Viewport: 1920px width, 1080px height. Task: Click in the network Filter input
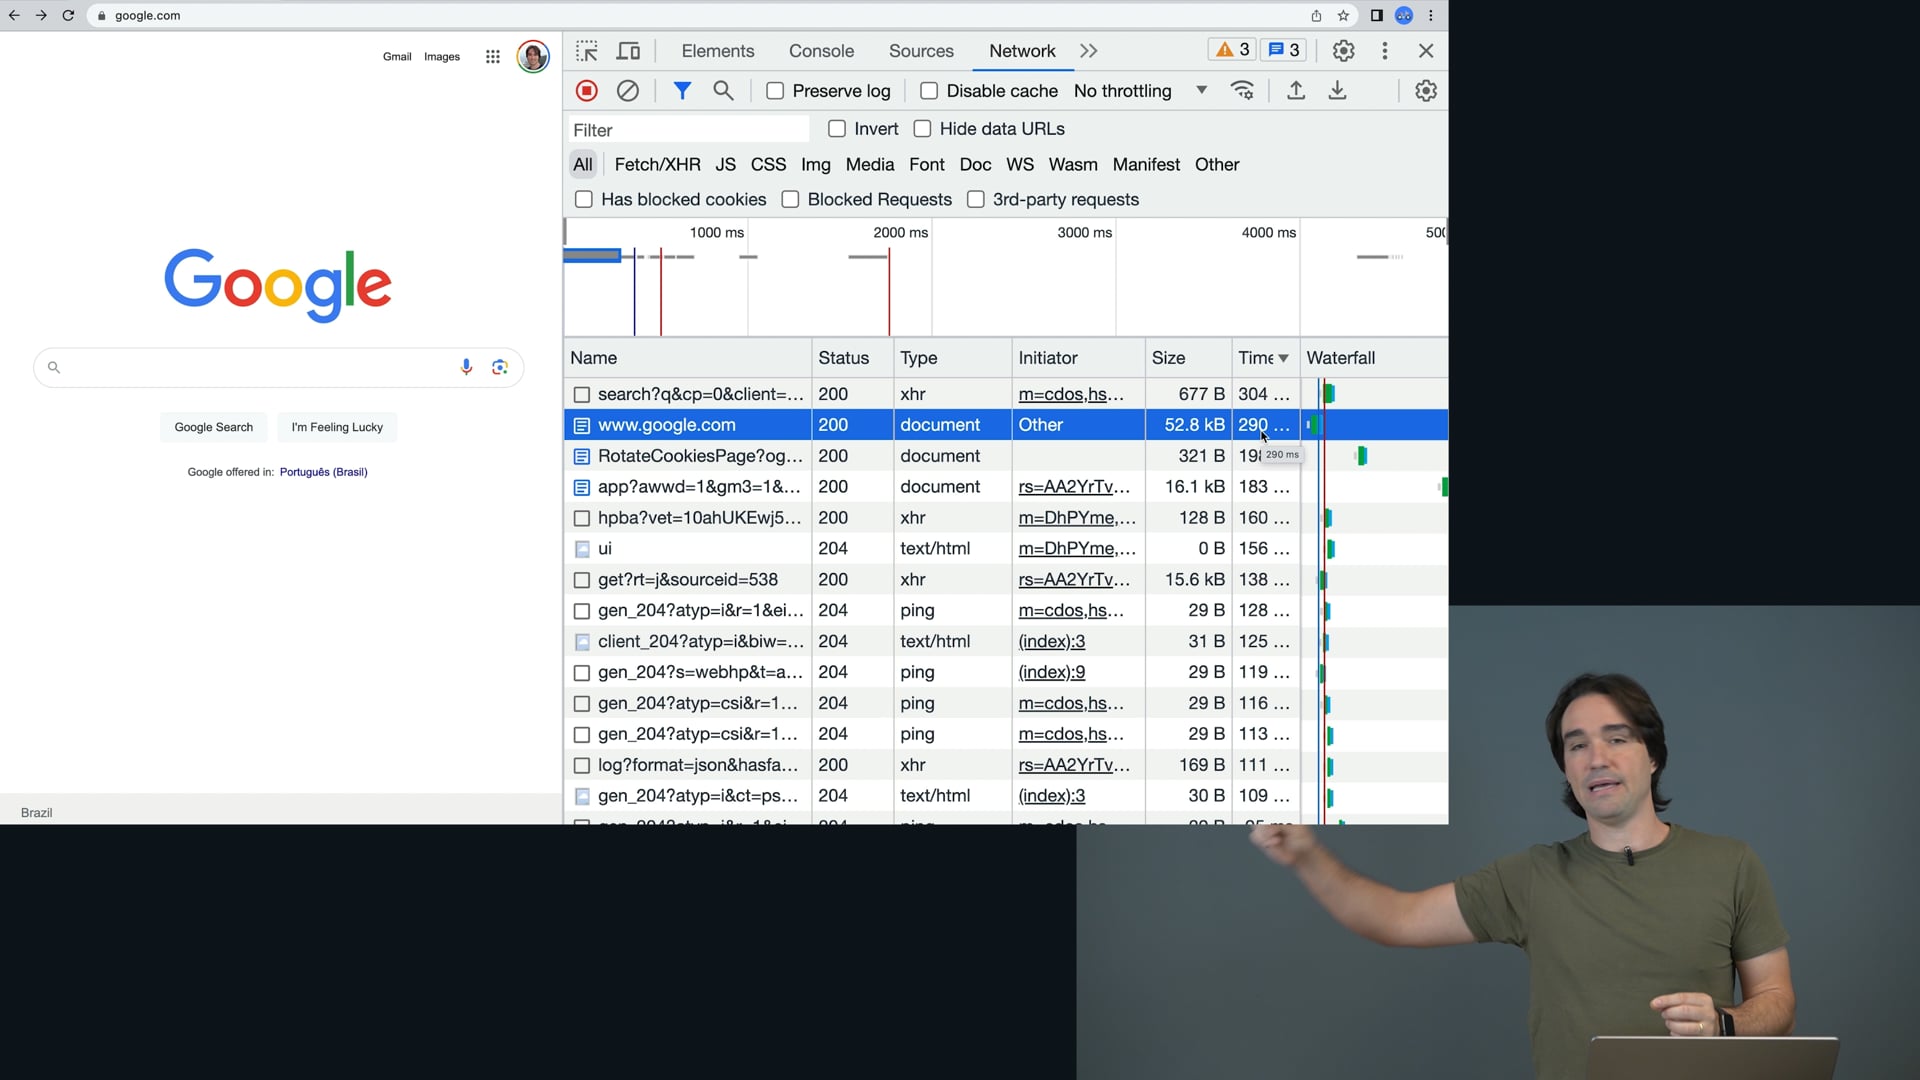[x=688, y=130]
